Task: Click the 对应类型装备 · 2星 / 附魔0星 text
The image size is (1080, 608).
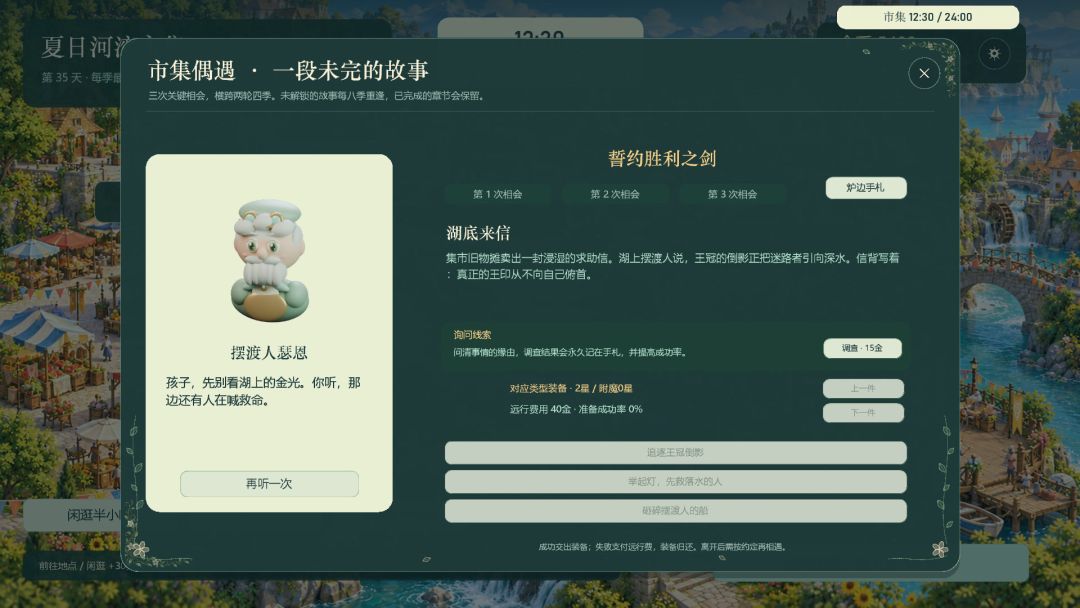Action: [571, 388]
